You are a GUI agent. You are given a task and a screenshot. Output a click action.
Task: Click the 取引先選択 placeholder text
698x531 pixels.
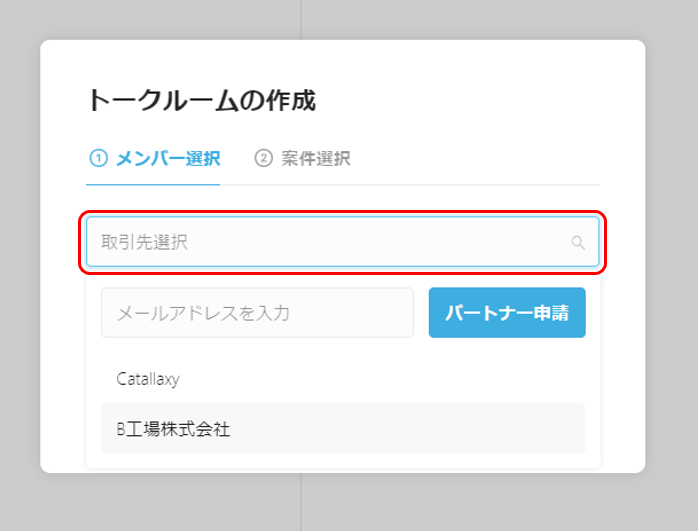point(144,243)
